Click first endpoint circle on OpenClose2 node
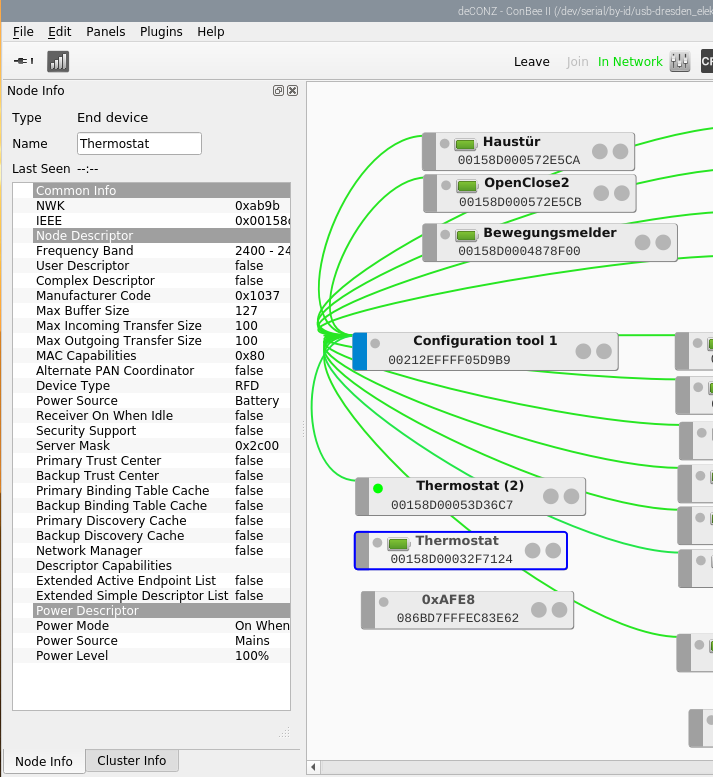 click(x=601, y=193)
